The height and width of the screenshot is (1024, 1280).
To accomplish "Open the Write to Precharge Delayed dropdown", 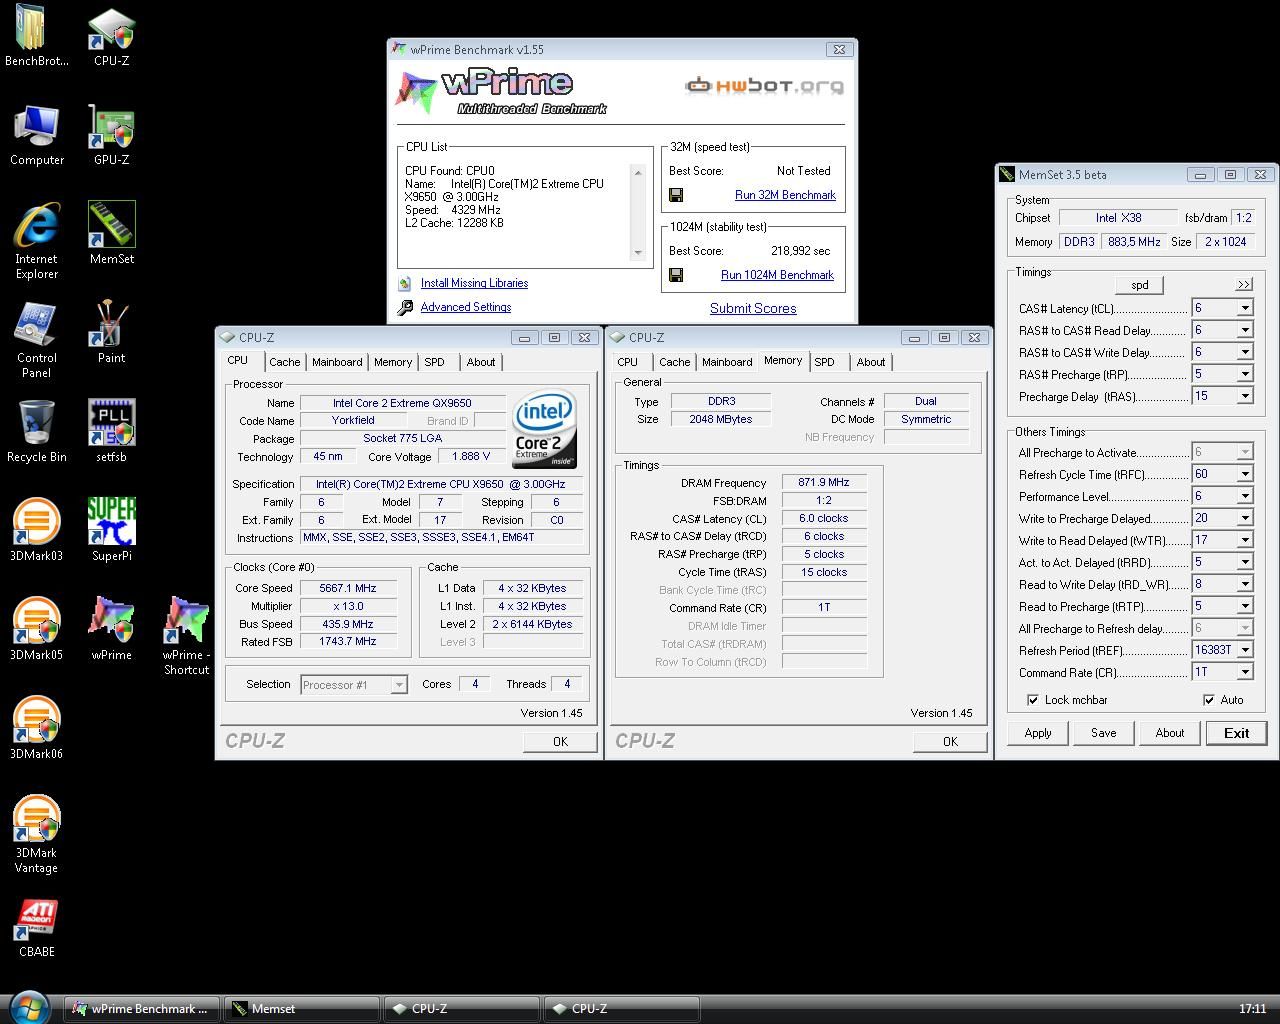I will click(x=1245, y=518).
